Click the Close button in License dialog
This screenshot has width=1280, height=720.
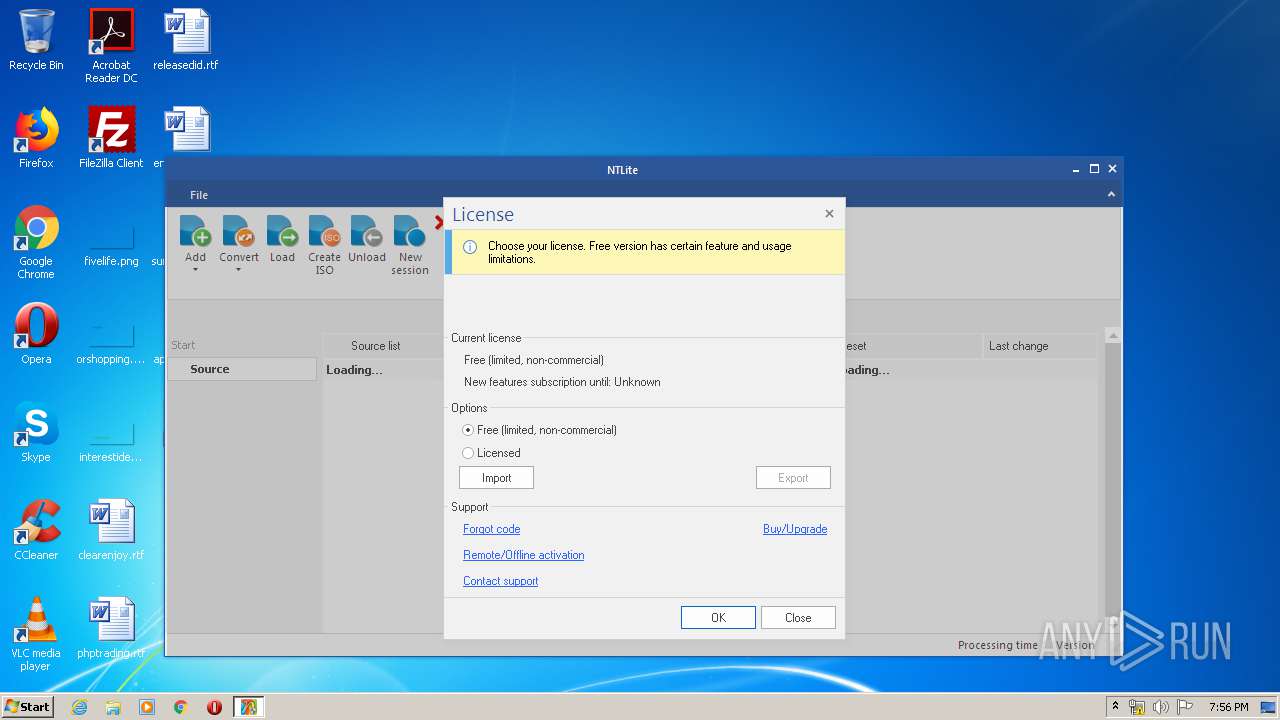point(798,618)
